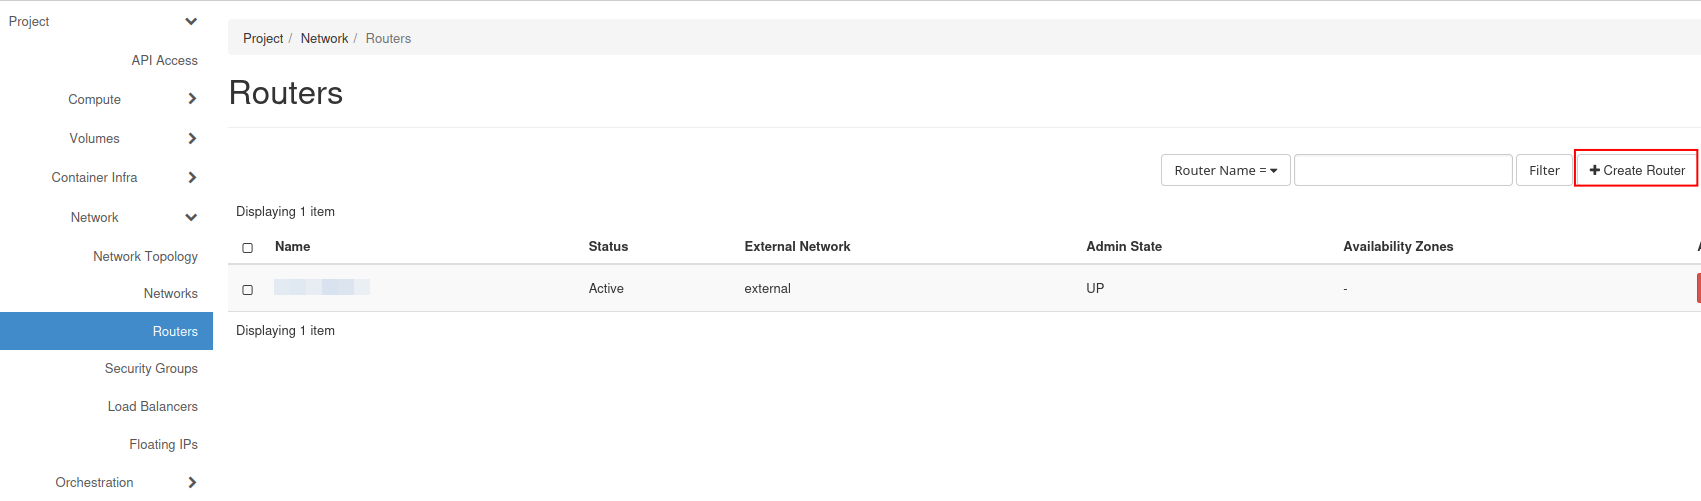1701x501 pixels.
Task: Open the blurred router name link
Action: tap(321, 287)
